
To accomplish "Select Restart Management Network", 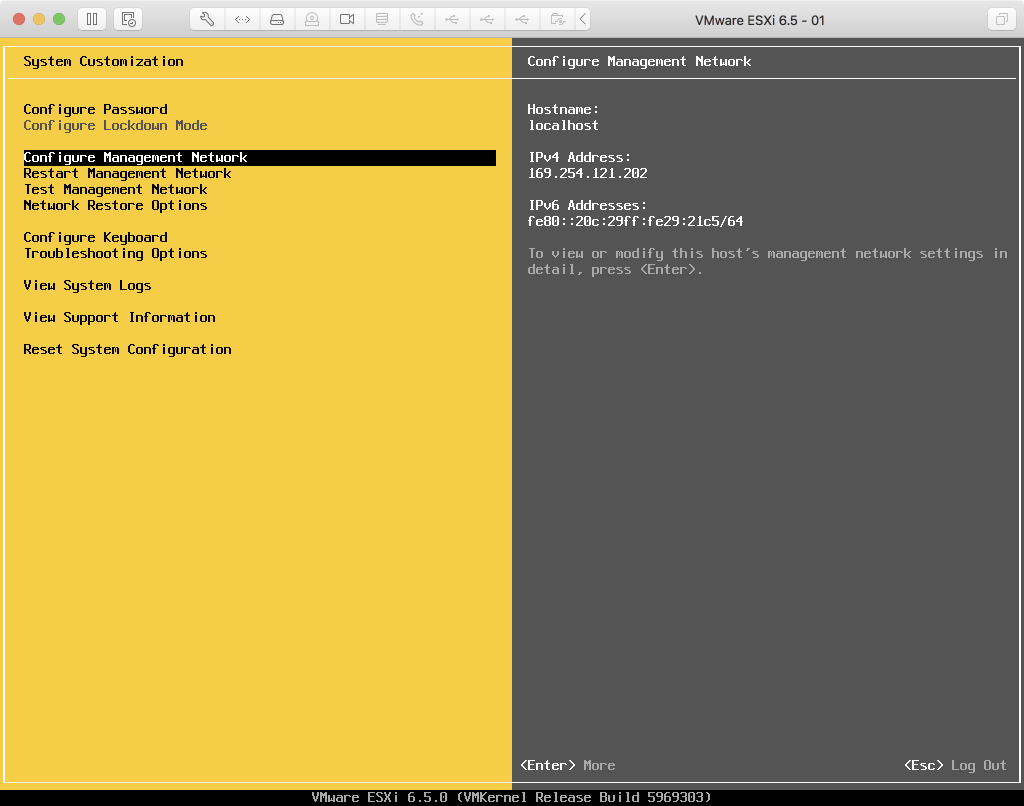I will coord(127,173).
